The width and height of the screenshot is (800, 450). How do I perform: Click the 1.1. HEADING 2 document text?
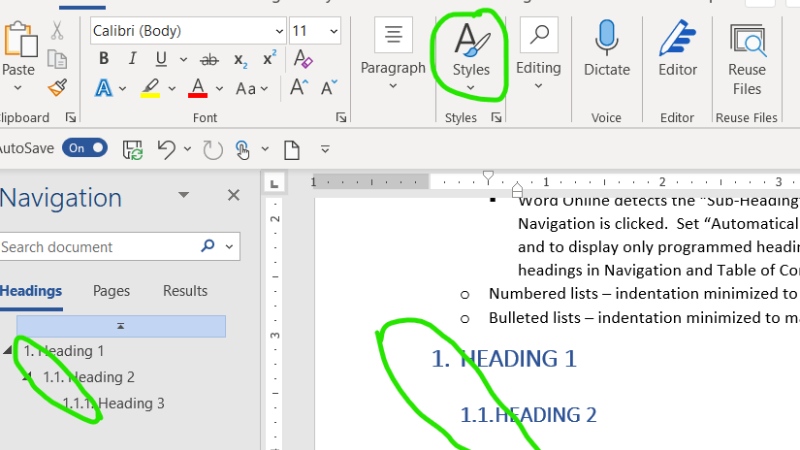coord(528,415)
